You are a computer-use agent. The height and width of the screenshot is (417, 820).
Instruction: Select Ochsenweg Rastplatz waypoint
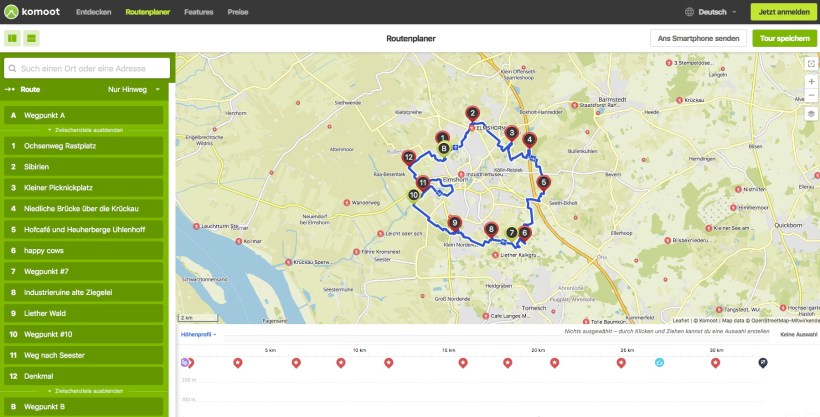pyautogui.click(x=84, y=146)
